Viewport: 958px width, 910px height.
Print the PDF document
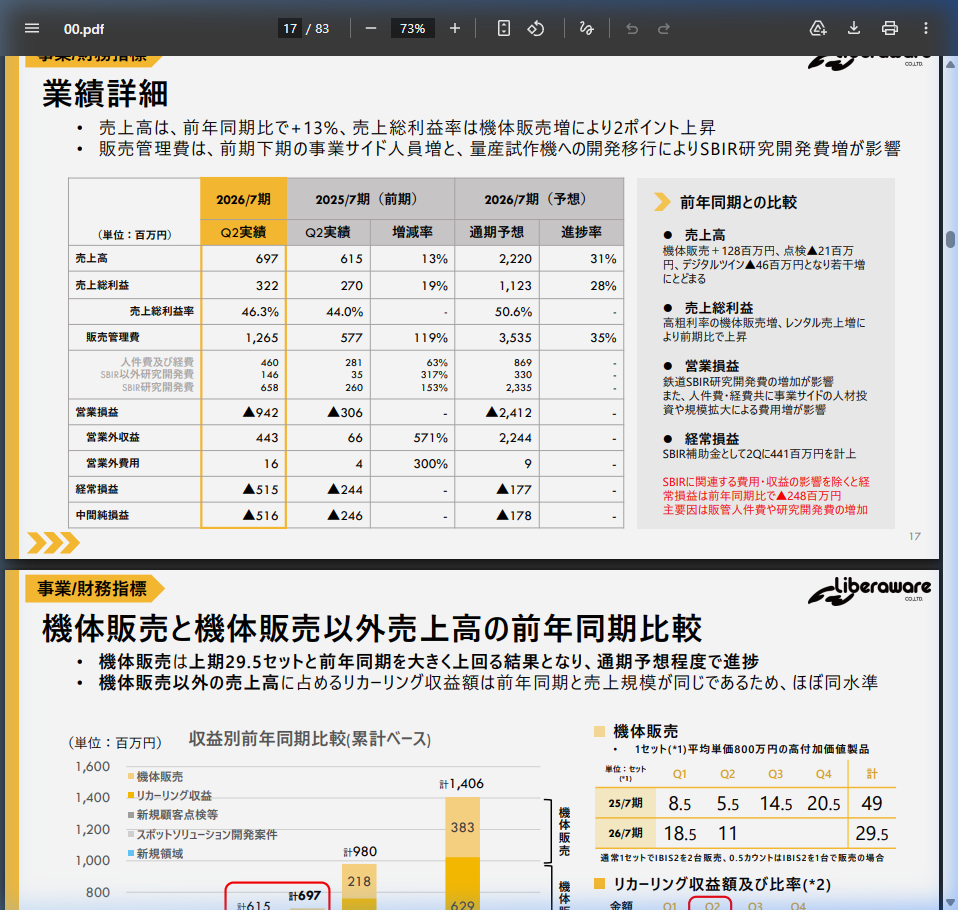(x=890, y=28)
